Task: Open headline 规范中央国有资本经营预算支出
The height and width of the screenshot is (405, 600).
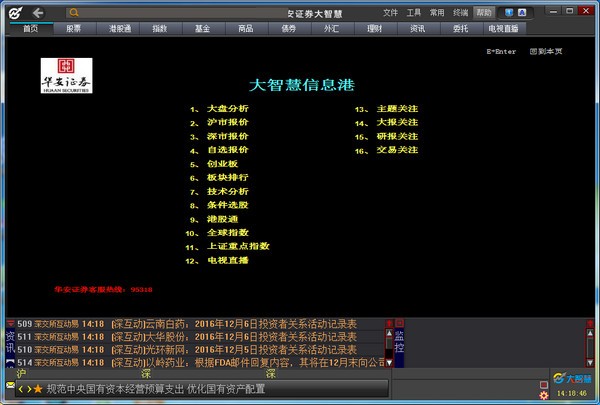Action: [x=156, y=389]
